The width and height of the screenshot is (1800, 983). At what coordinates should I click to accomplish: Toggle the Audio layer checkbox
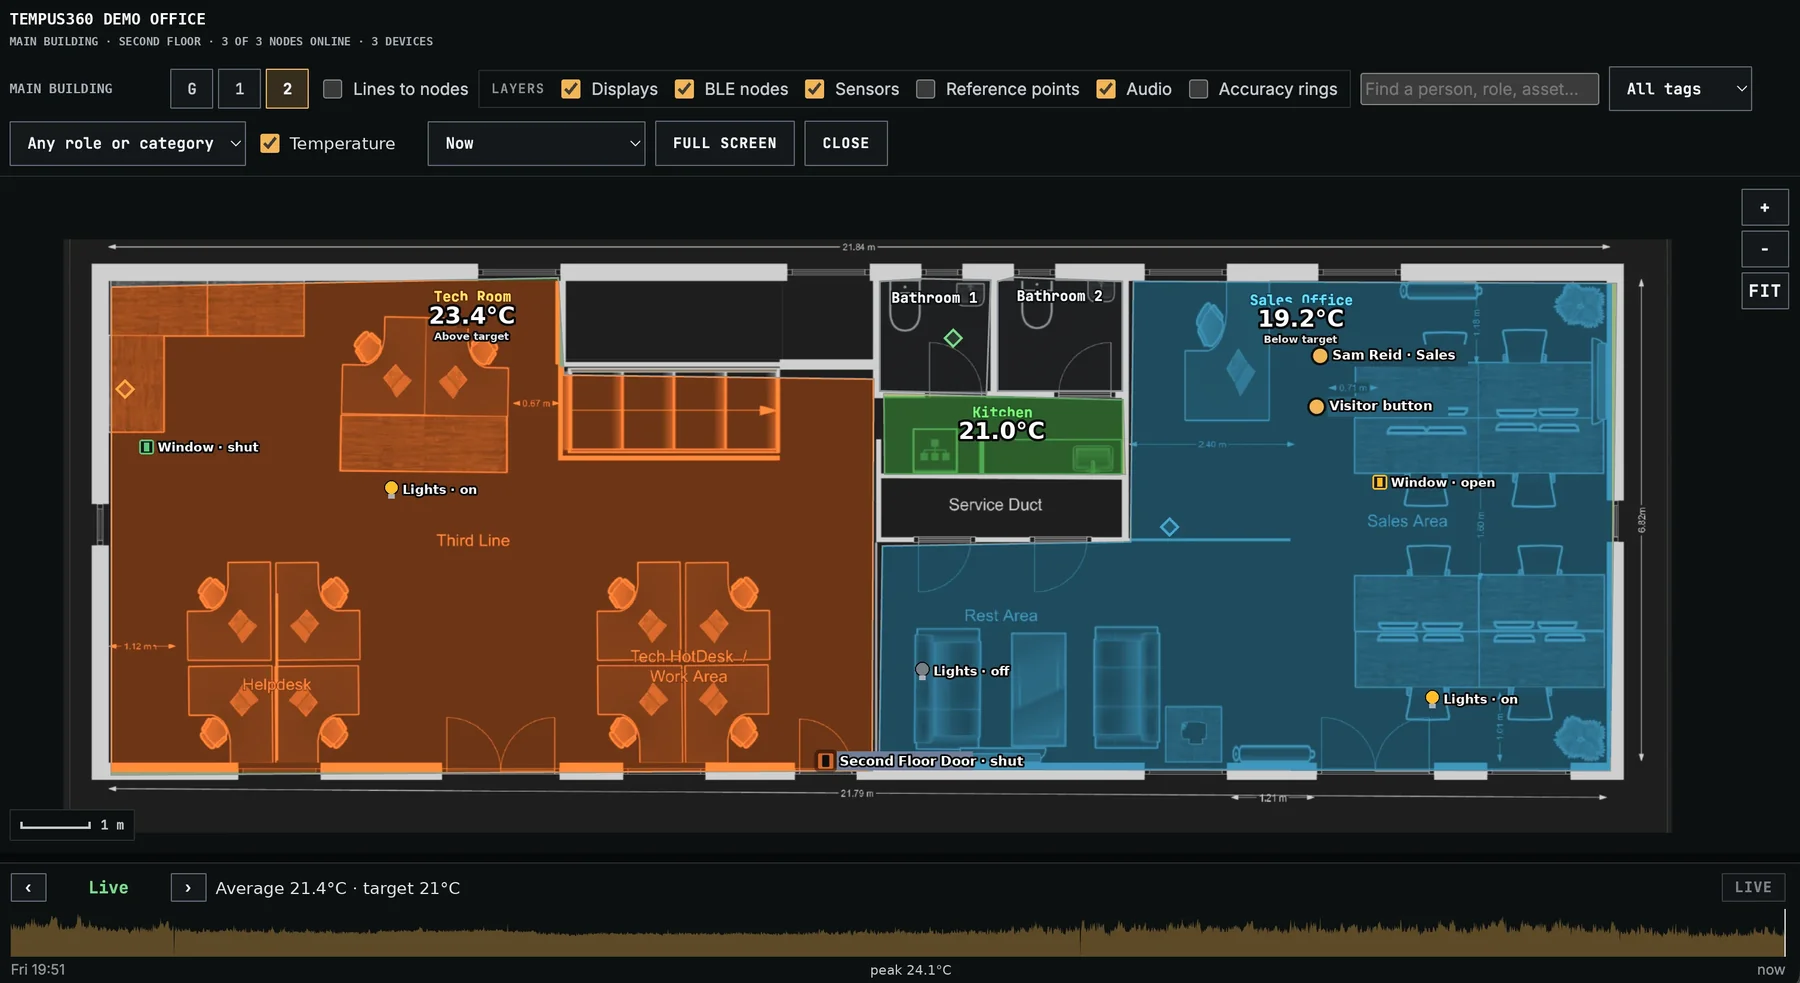pyautogui.click(x=1106, y=89)
